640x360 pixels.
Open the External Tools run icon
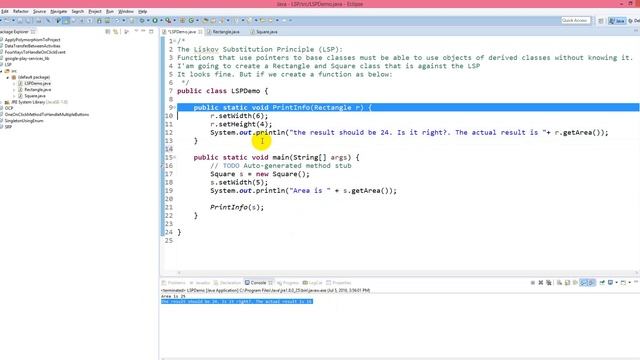tap(168, 20)
